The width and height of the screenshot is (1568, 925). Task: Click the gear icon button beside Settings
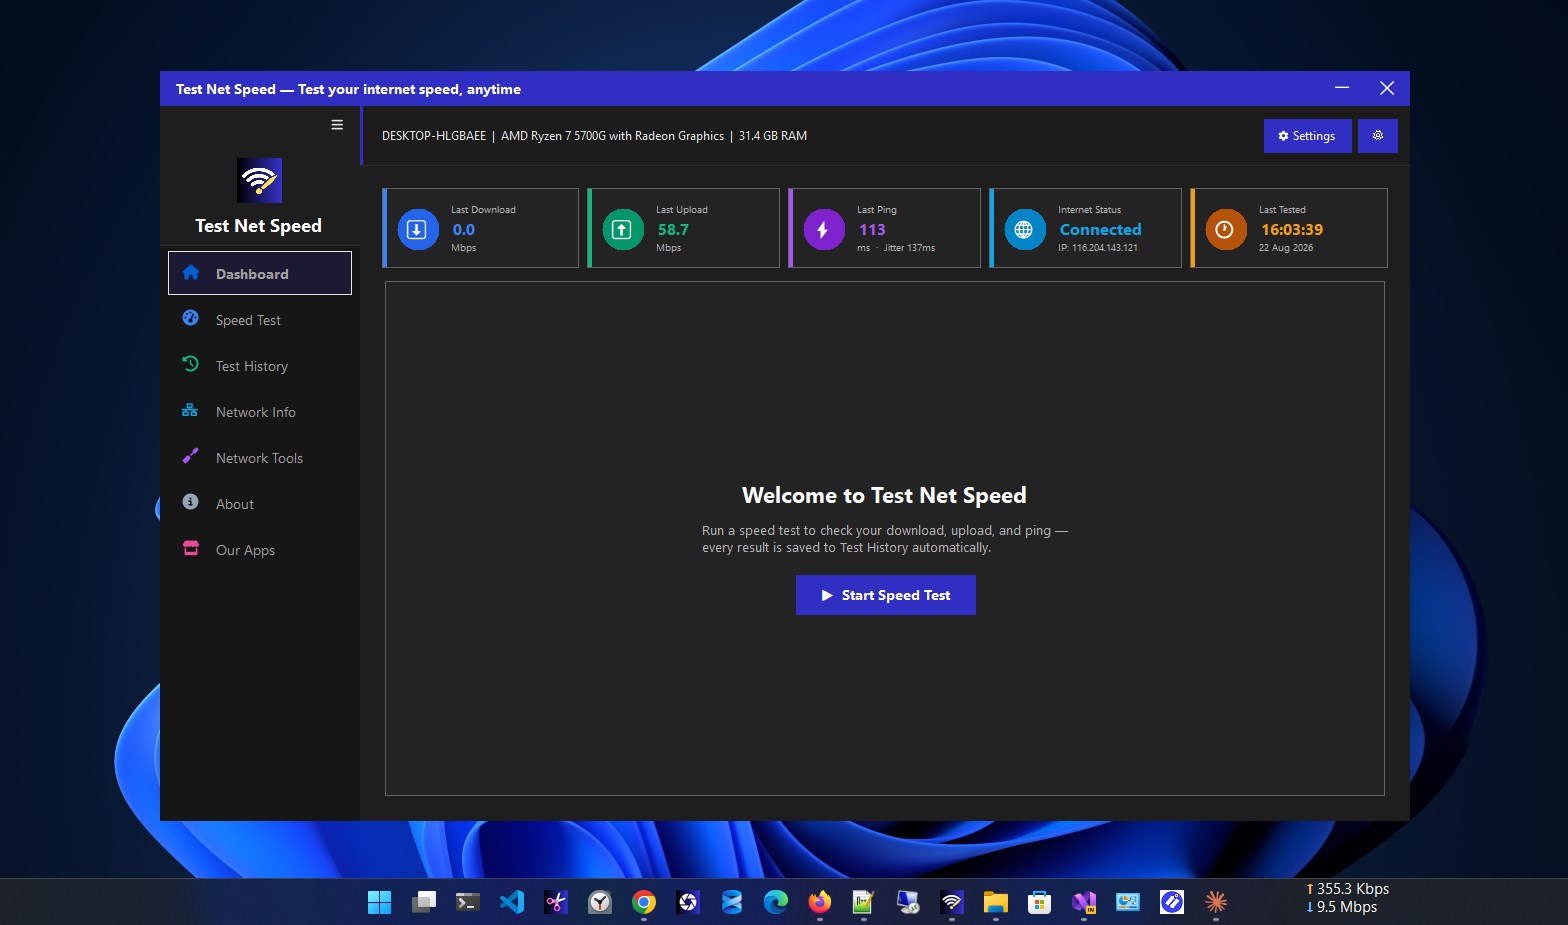1378,136
